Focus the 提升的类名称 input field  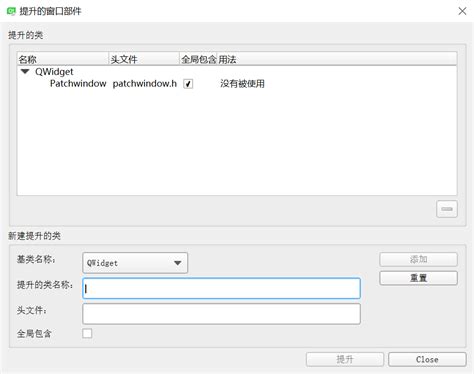point(221,288)
